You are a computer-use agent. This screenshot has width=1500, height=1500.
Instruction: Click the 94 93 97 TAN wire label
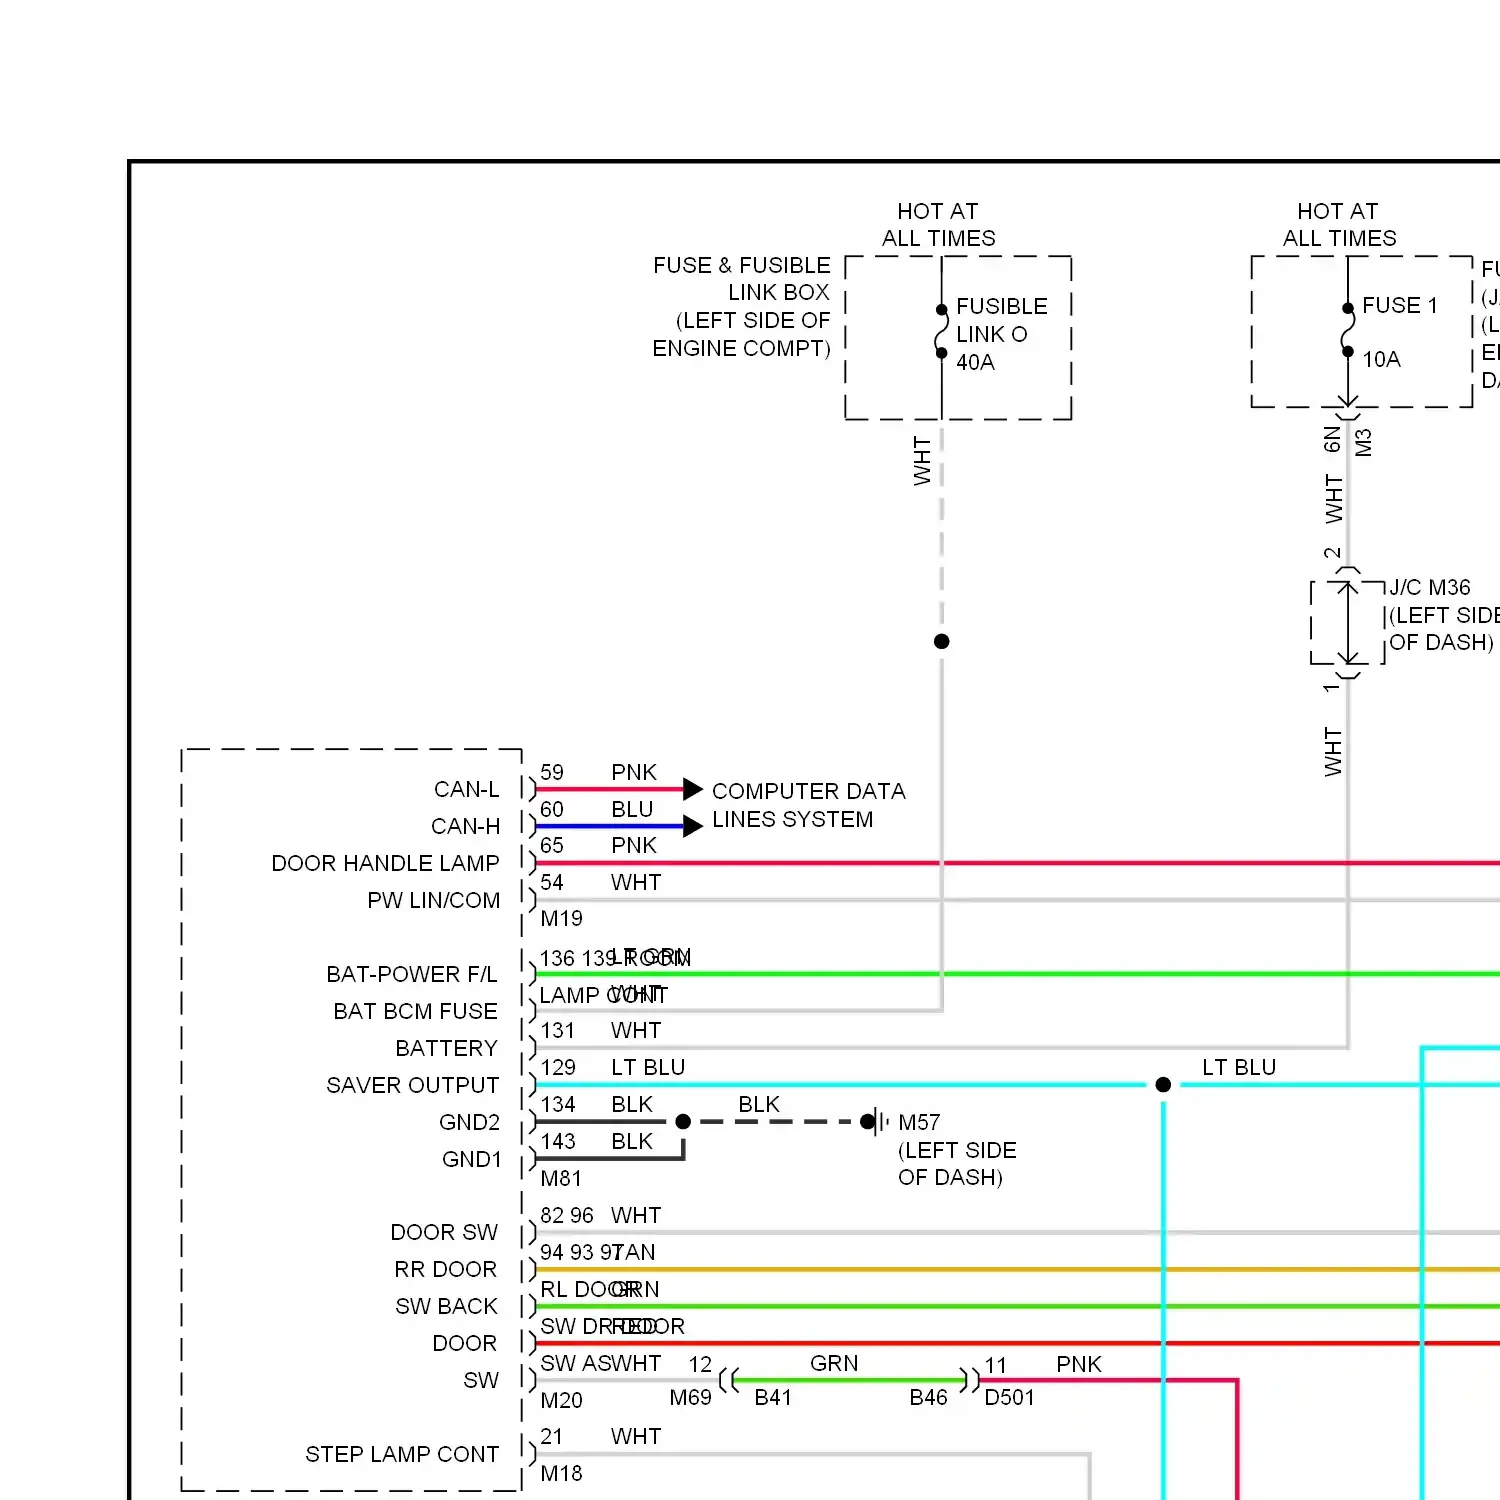(597, 1252)
